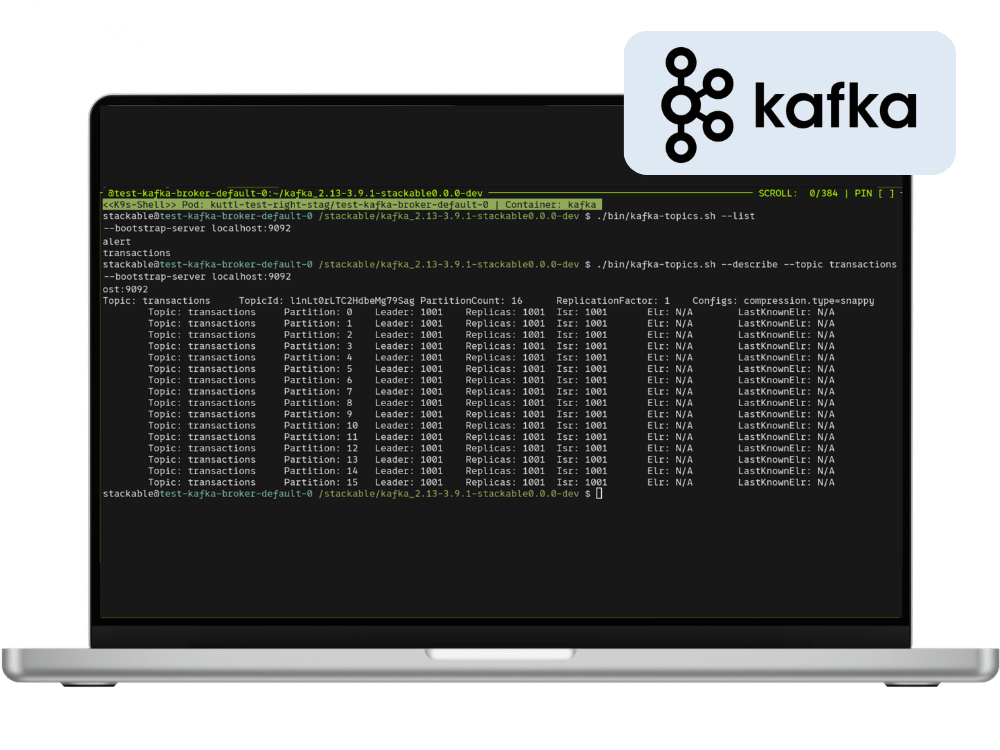The height and width of the screenshot is (750, 1000).
Task: Click the final stackable@test-kafka-broker-default-0 prompt
Action: (207, 494)
